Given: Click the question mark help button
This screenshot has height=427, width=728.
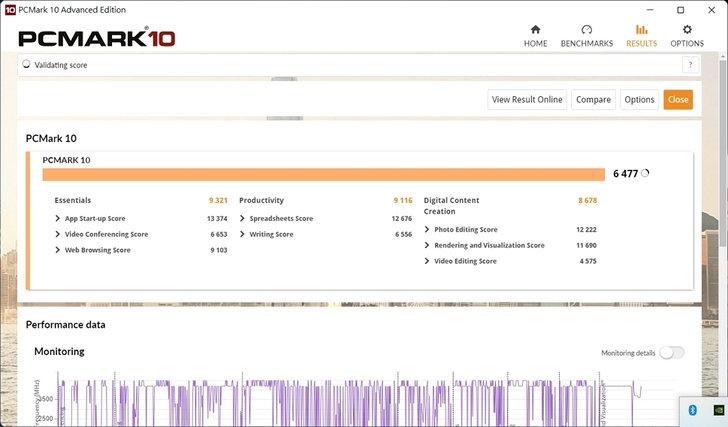Looking at the screenshot, I should tap(690, 65).
